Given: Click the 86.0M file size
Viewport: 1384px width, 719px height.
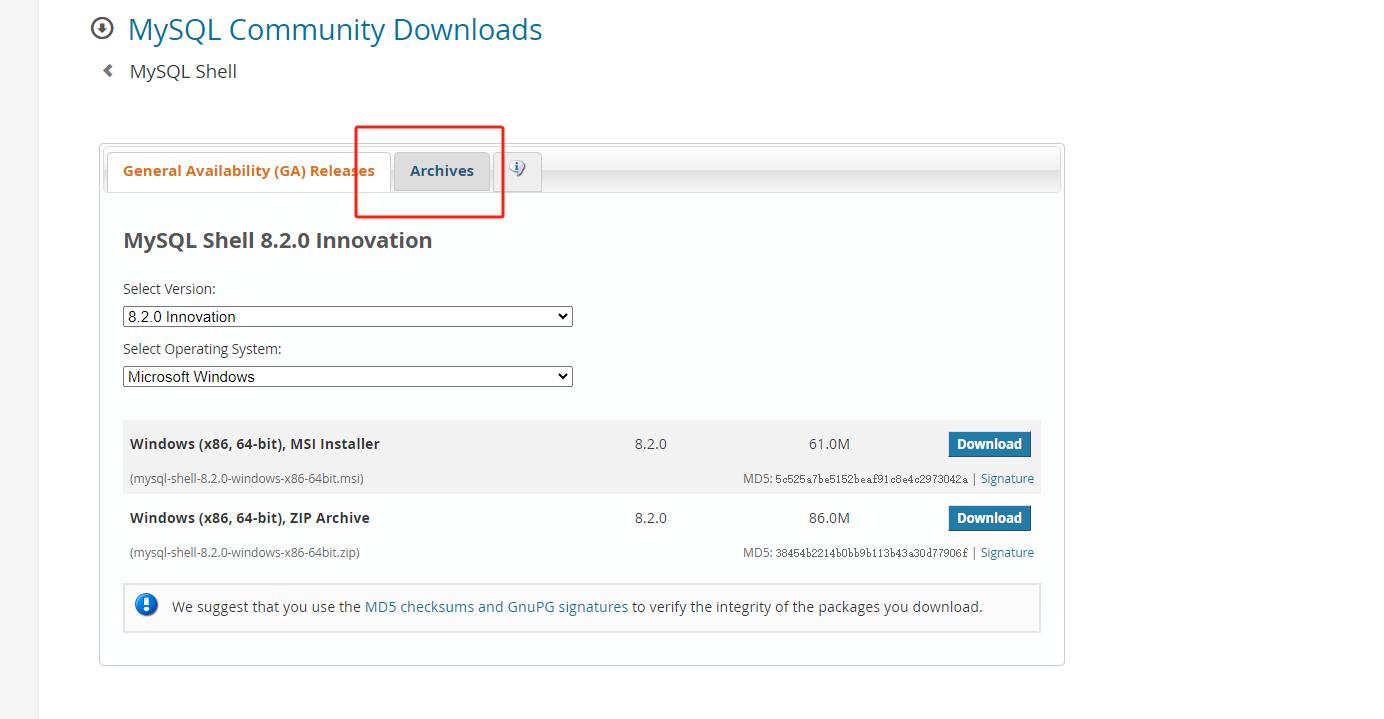Looking at the screenshot, I should coord(829,518).
